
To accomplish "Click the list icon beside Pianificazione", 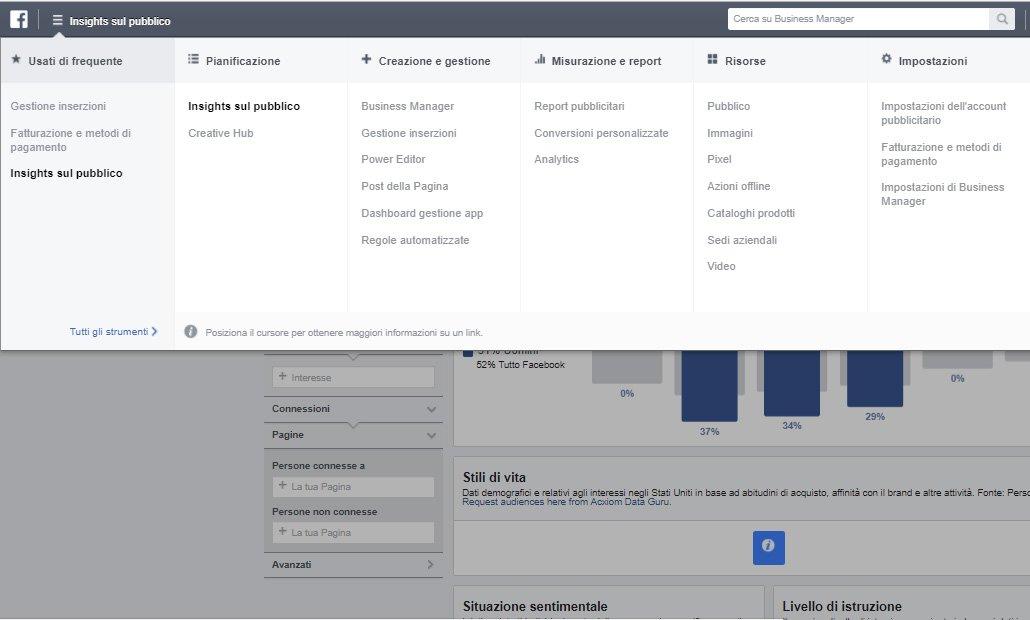I will pos(193,60).
